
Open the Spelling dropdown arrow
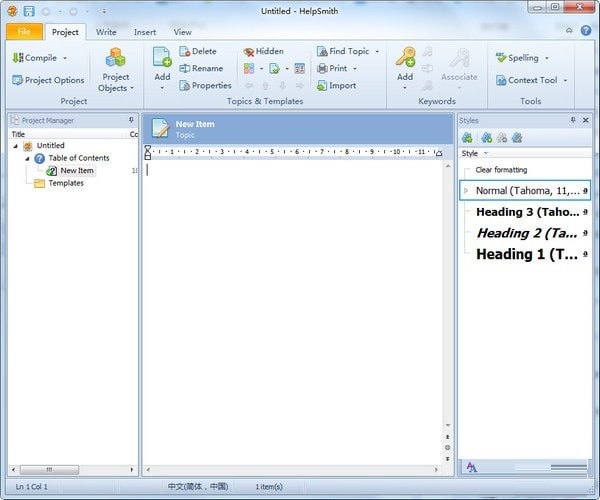(x=547, y=58)
